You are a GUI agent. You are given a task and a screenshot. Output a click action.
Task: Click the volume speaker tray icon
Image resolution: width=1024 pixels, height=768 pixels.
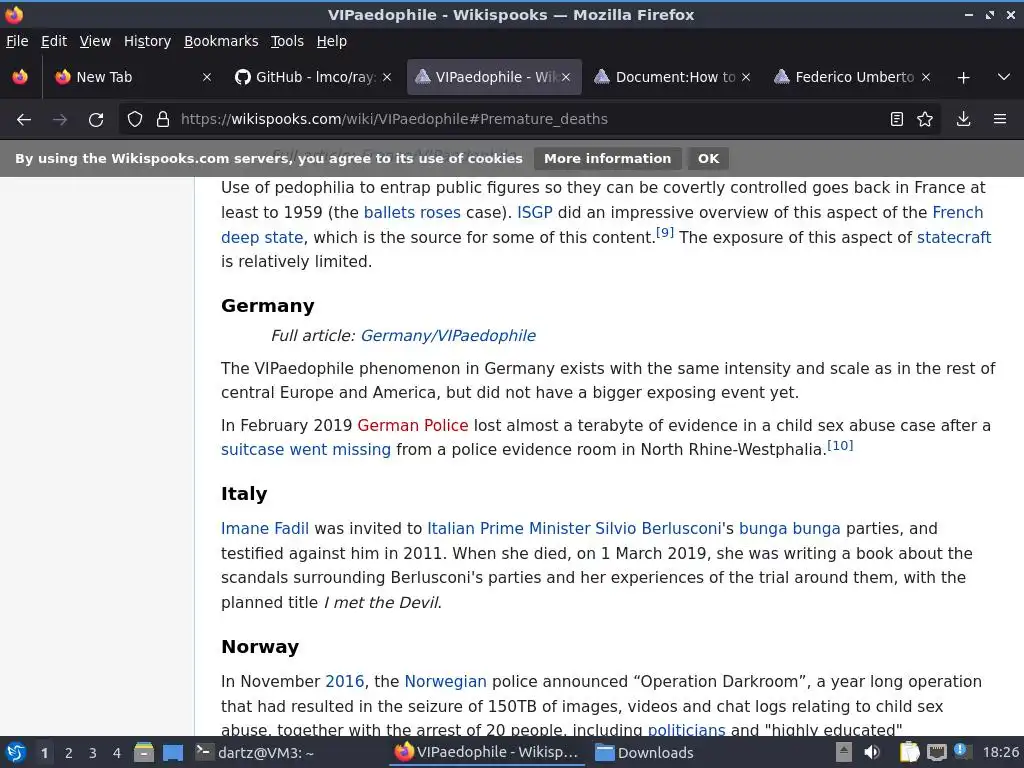click(871, 753)
